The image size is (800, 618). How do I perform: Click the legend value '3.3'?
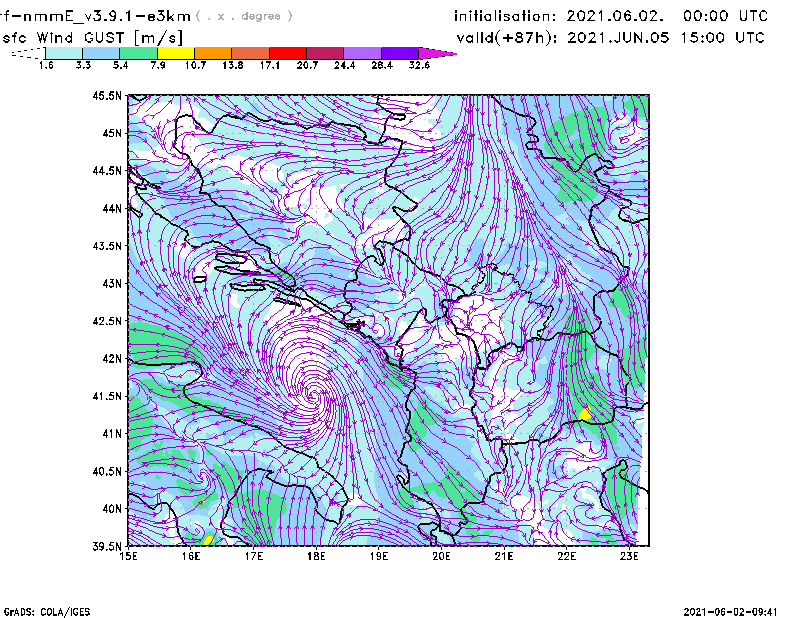(83, 65)
